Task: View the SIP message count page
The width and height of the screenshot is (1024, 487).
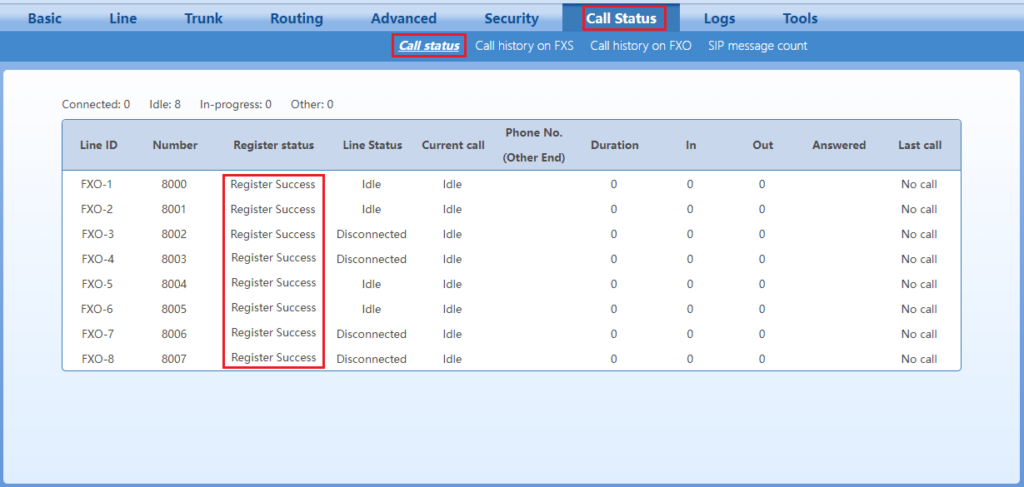Action: [757, 46]
